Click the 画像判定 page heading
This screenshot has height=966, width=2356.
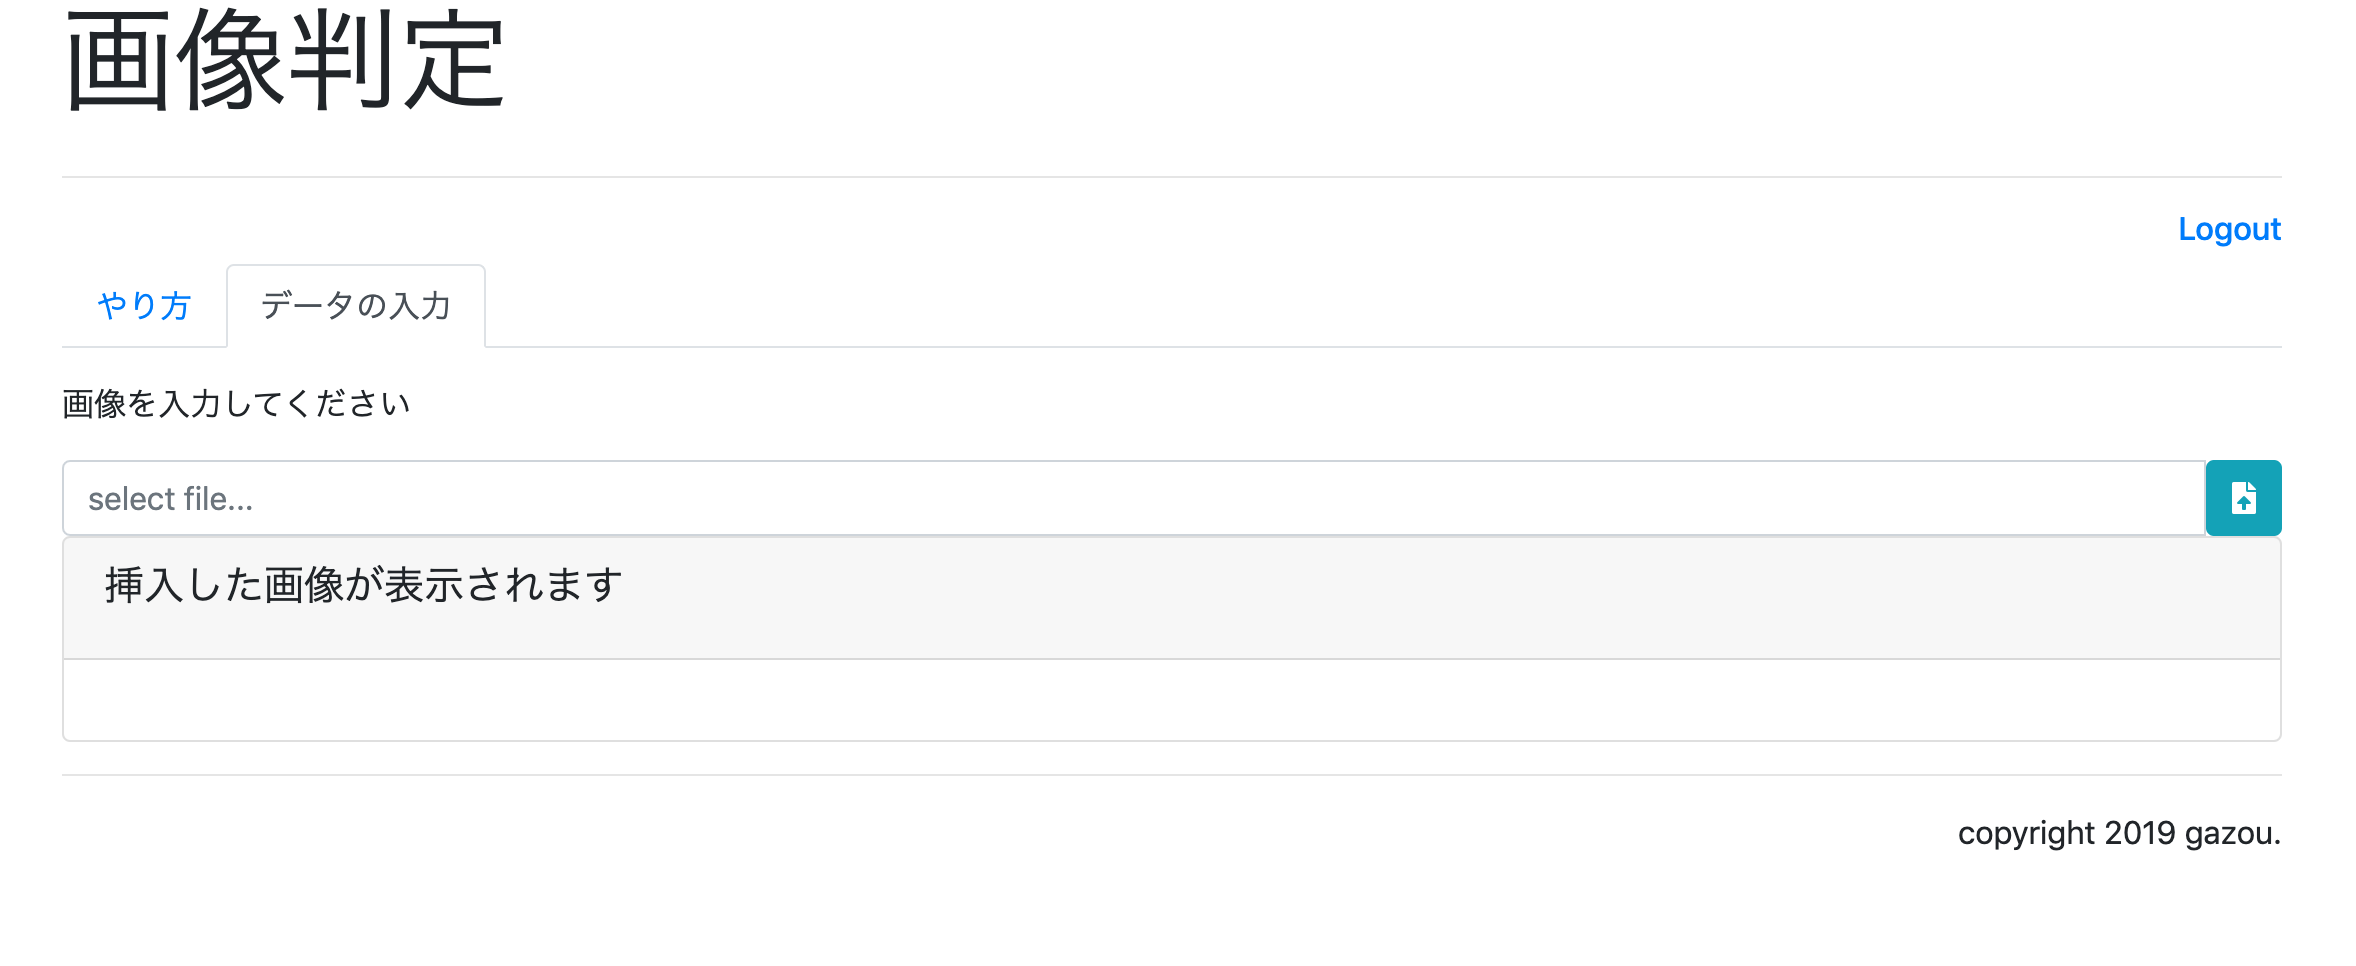285,62
